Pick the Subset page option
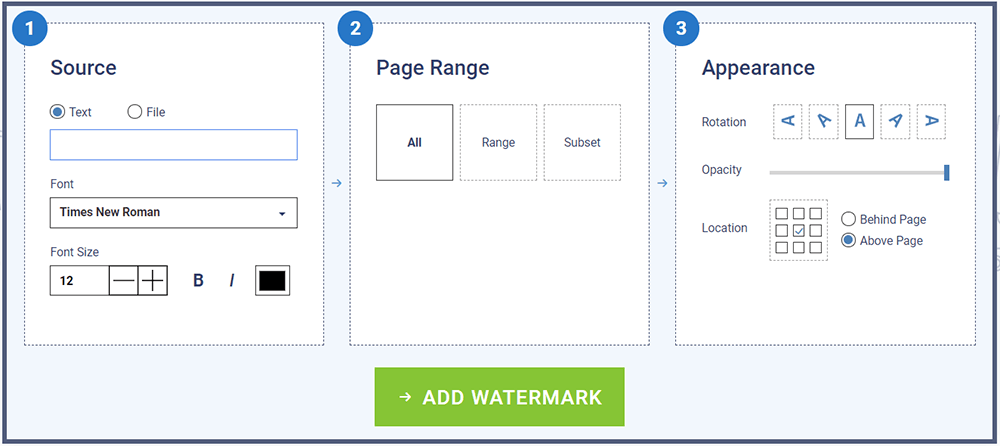 click(582, 143)
